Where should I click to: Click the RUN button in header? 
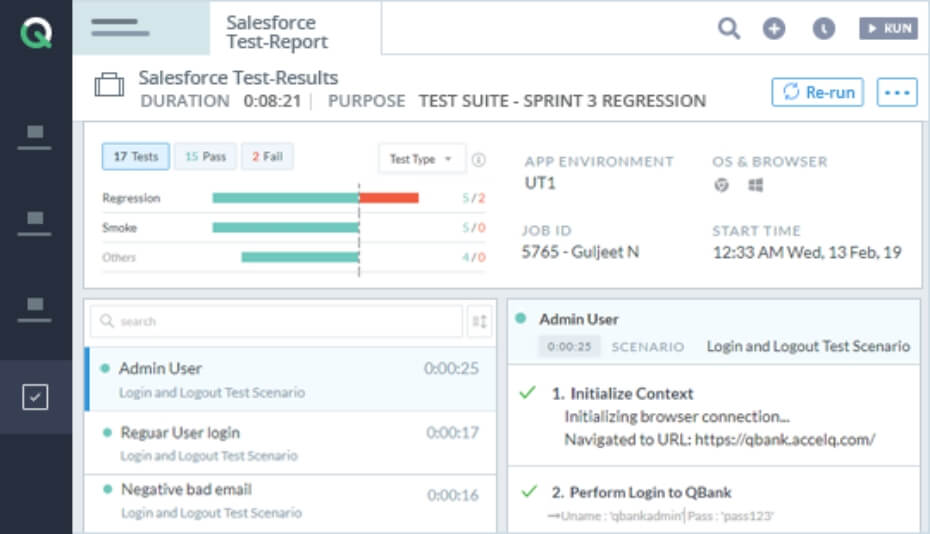pos(888,29)
